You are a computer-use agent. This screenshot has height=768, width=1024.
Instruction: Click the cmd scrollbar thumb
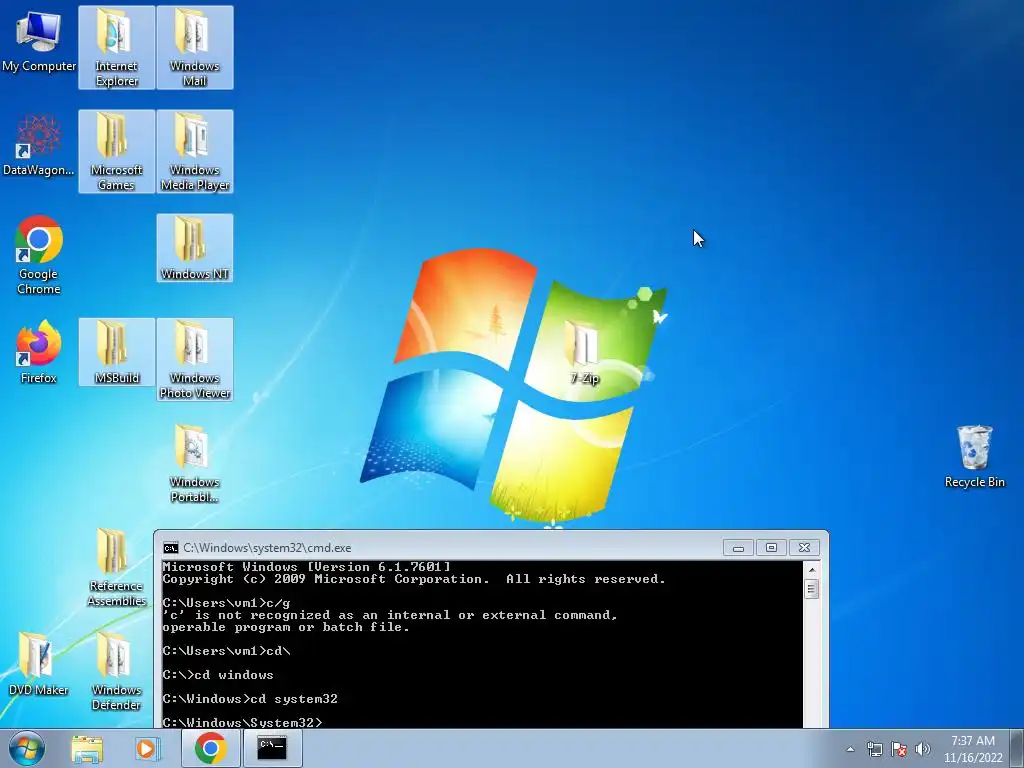click(x=812, y=589)
